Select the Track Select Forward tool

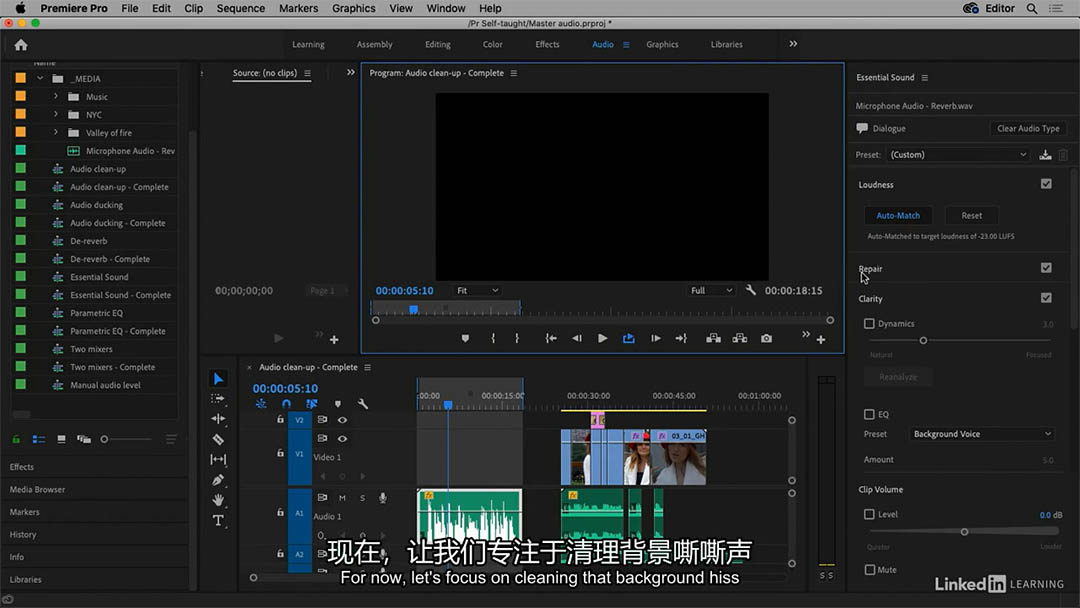pos(218,399)
